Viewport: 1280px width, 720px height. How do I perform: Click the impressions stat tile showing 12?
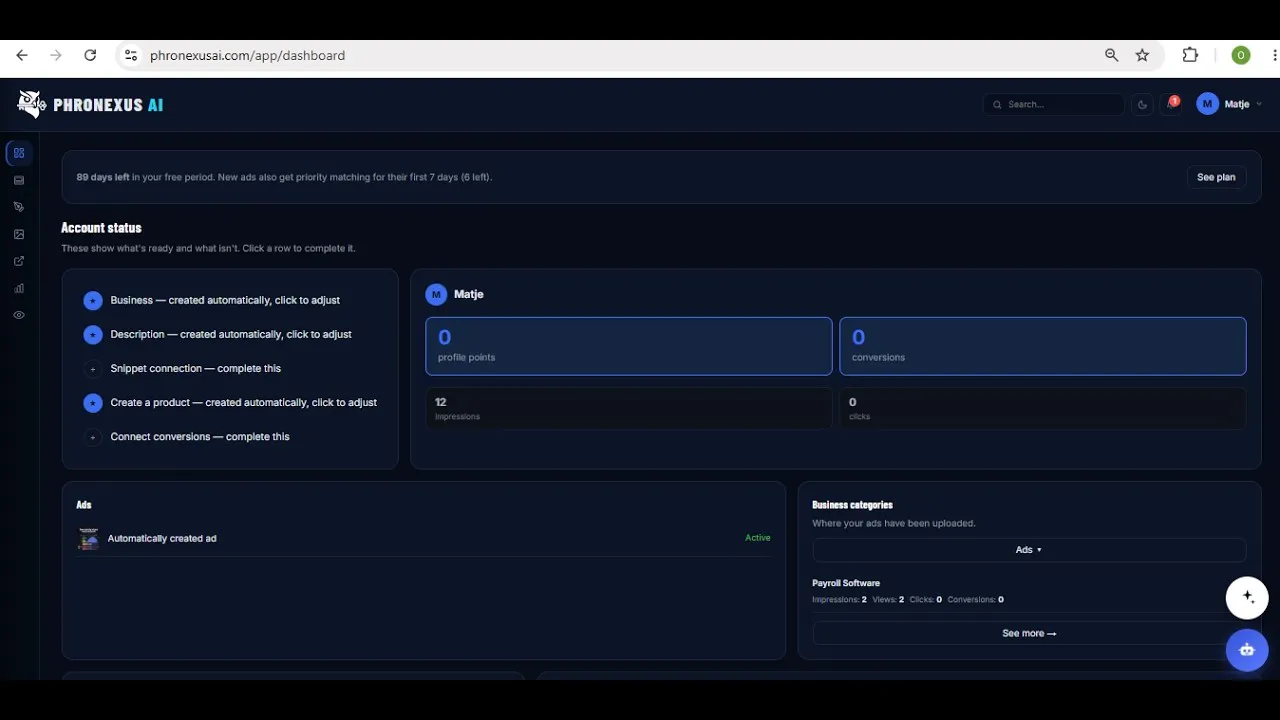point(629,408)
